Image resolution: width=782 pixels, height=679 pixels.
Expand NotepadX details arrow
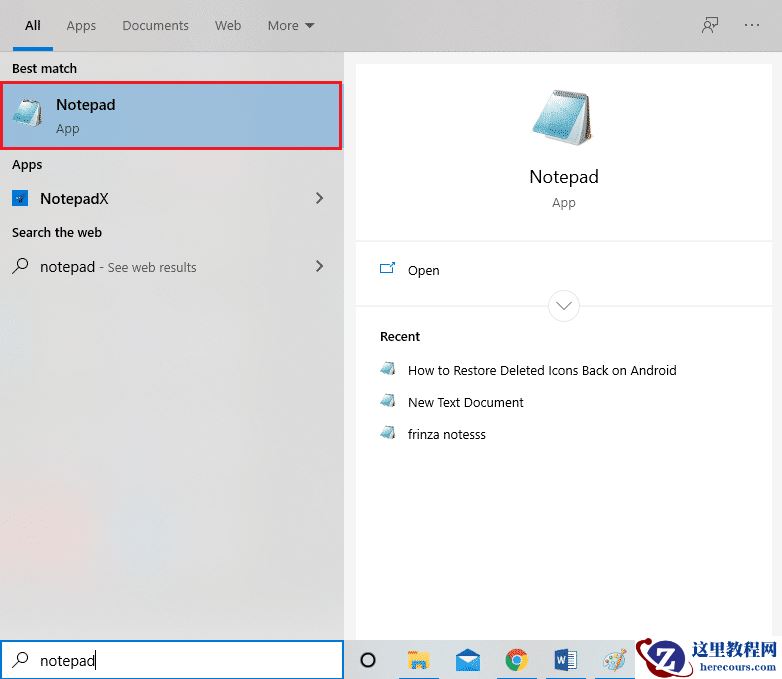tap(319, 199)
